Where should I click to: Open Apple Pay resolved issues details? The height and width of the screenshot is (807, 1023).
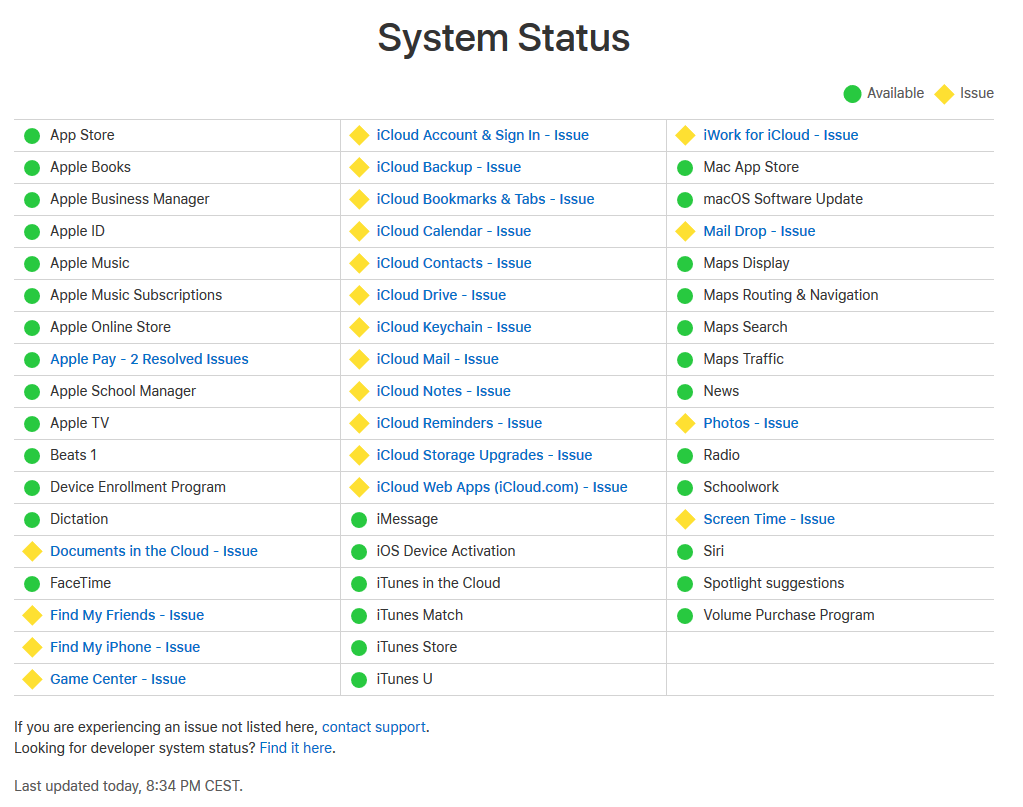tap(149, 359)
